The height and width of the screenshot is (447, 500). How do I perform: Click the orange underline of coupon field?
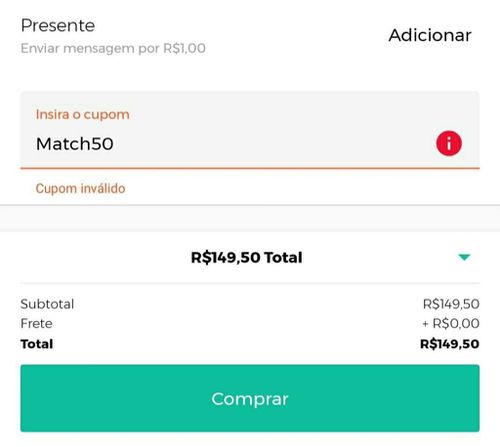coord(250,168)
